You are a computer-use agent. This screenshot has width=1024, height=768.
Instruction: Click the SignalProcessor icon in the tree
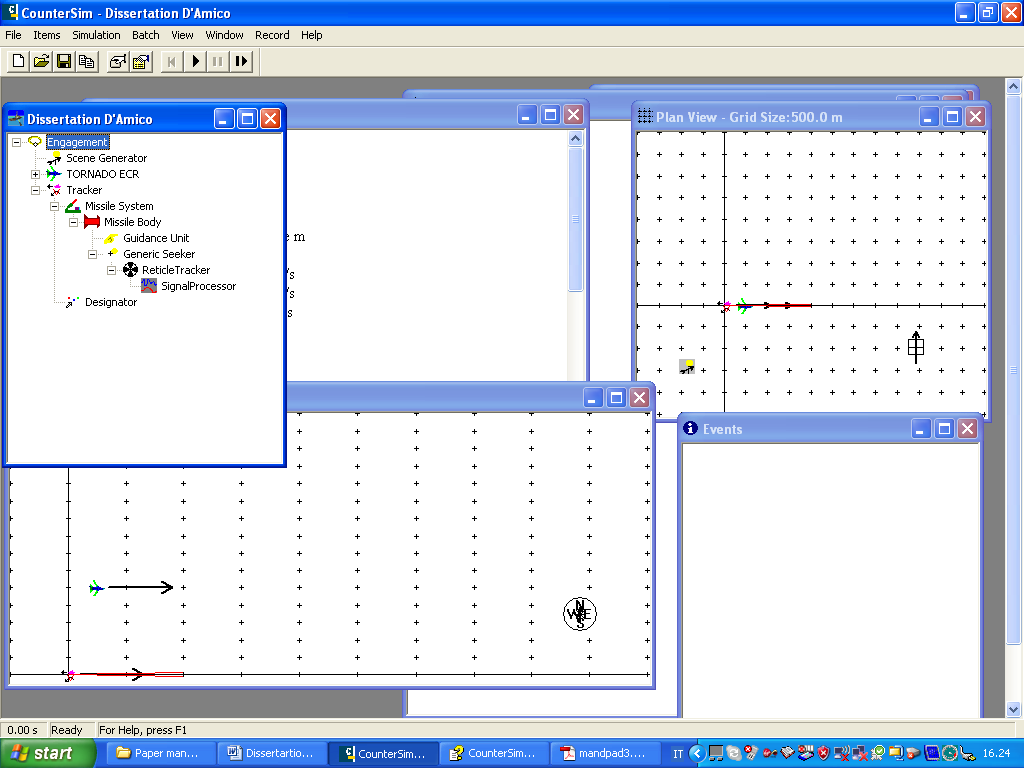149,286
